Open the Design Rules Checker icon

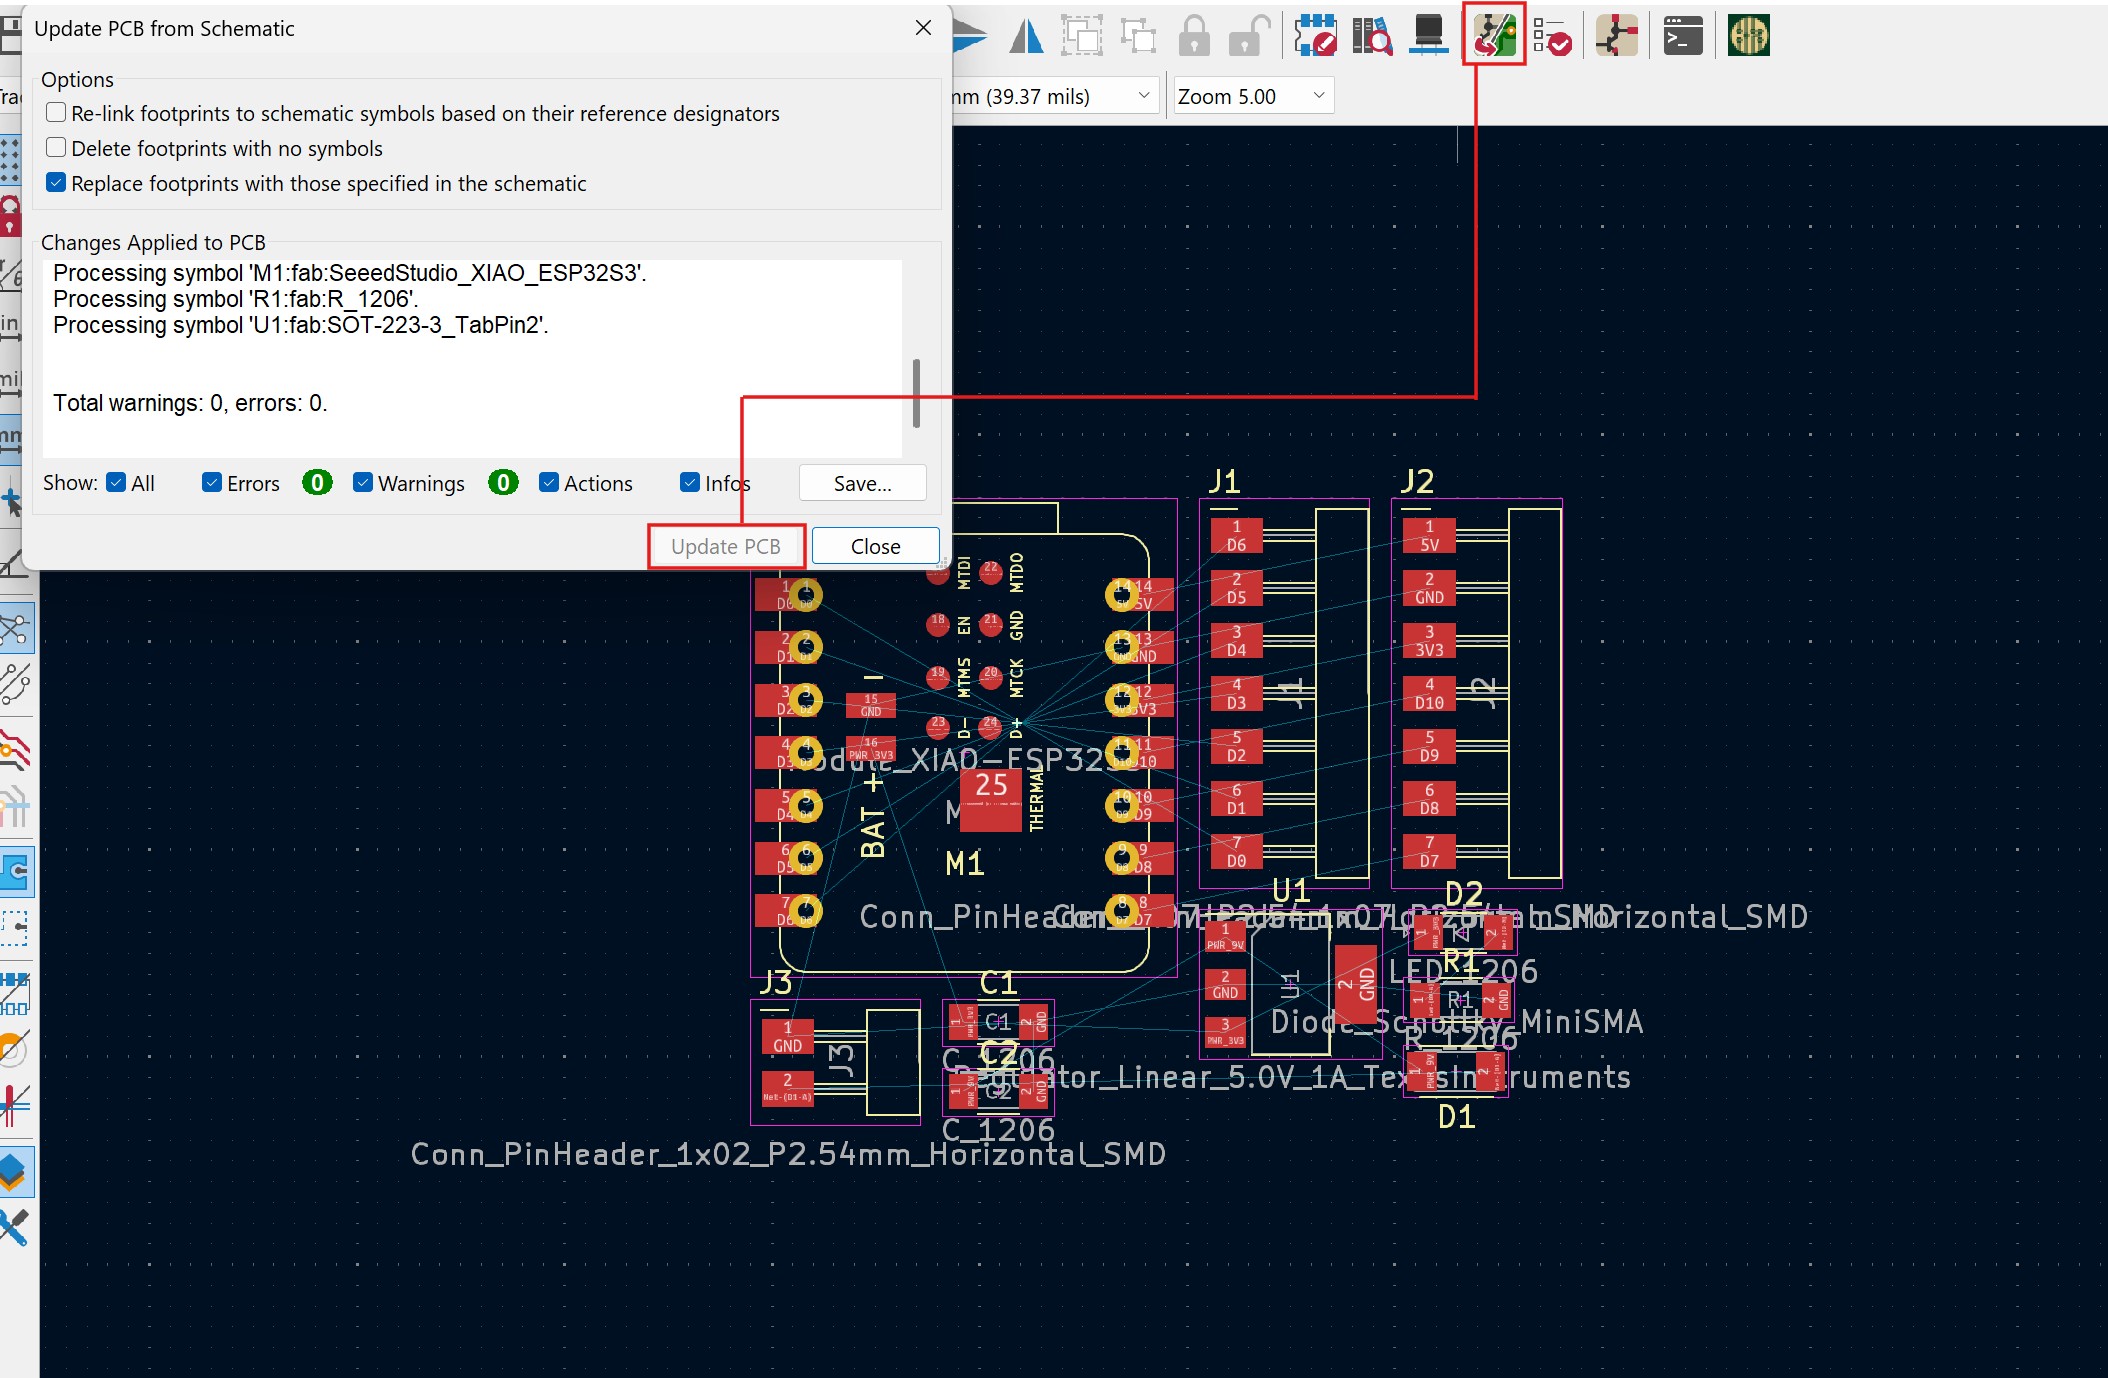coord(1552,37)
